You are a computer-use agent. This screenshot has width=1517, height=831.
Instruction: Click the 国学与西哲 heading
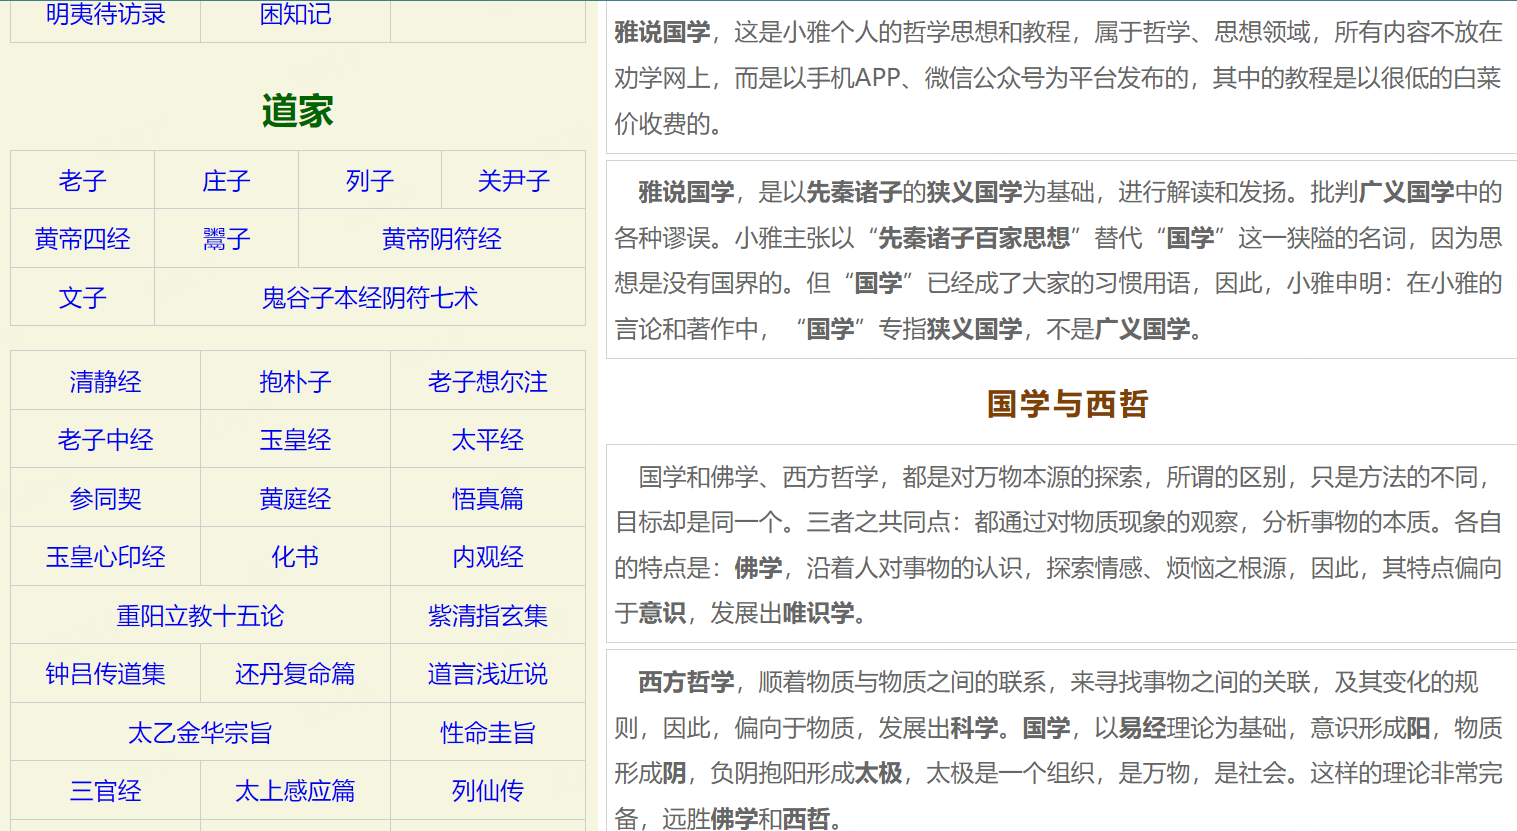pos(1066,404)
